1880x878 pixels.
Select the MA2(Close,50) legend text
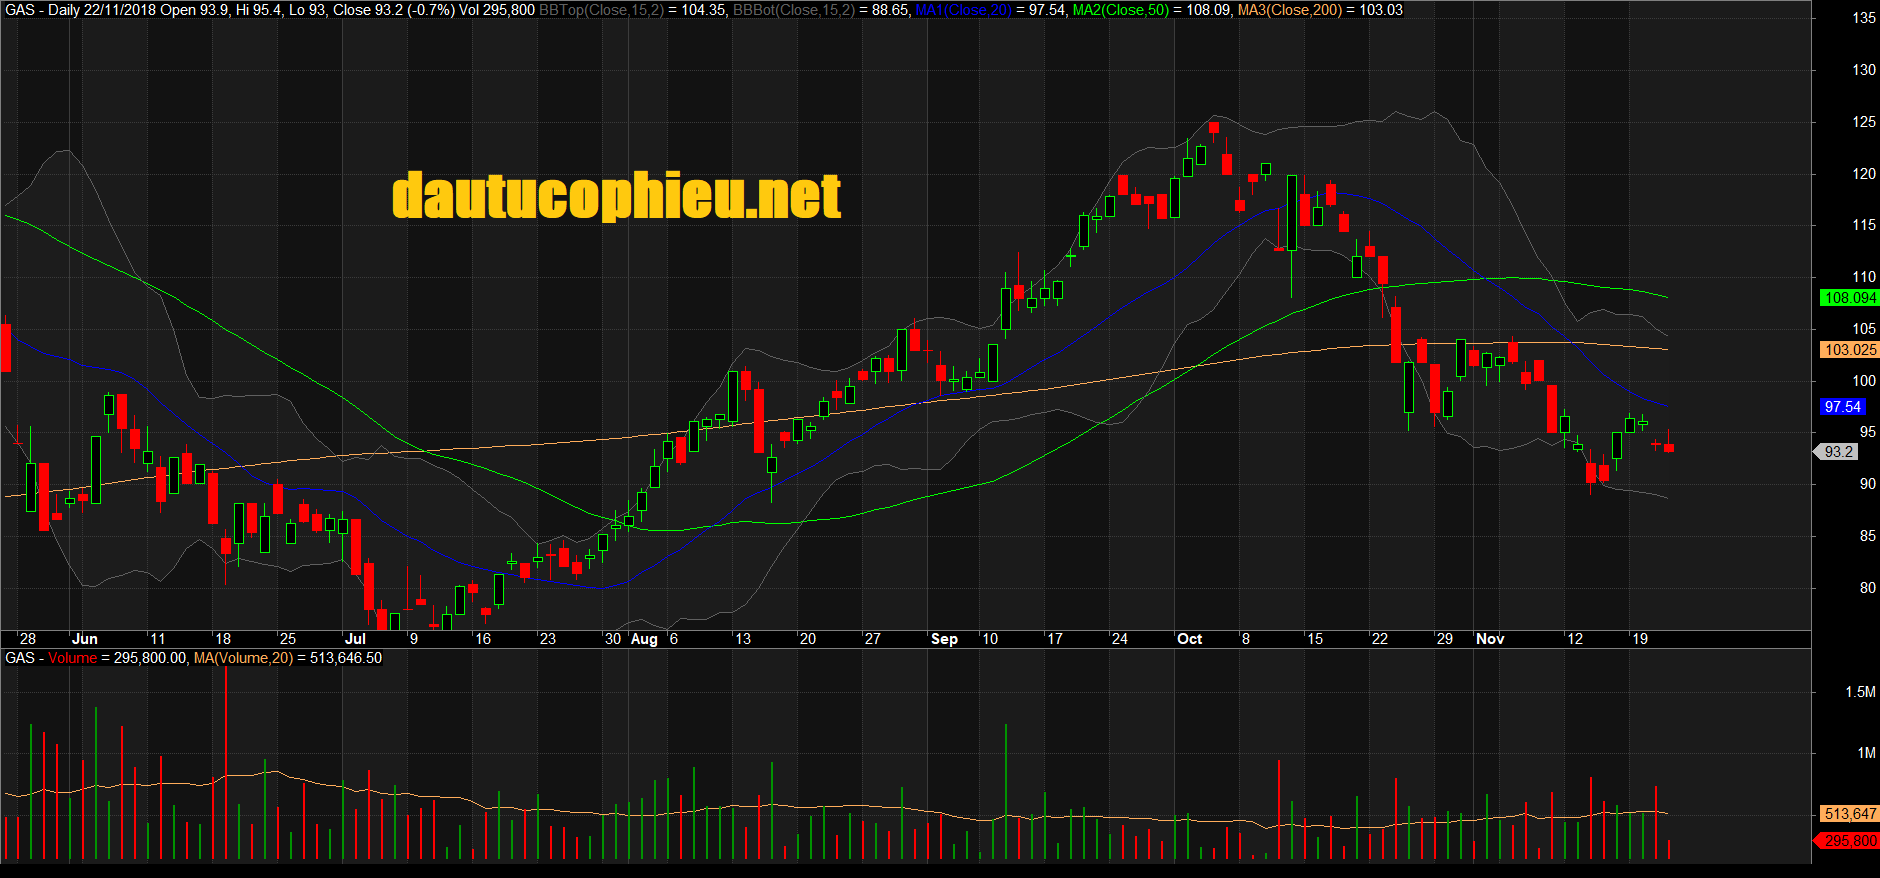[x=1121, y=10]
